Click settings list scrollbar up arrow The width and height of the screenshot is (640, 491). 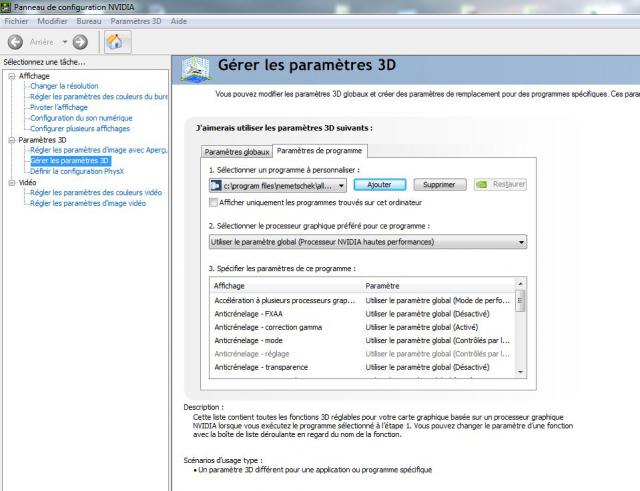(x=520, y=284)
